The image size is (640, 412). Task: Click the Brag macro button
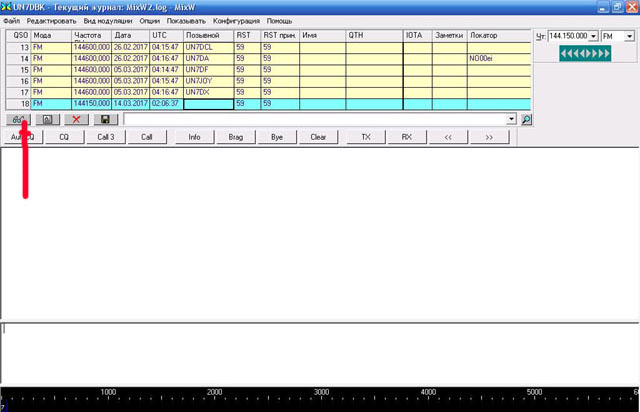[236, 137]
